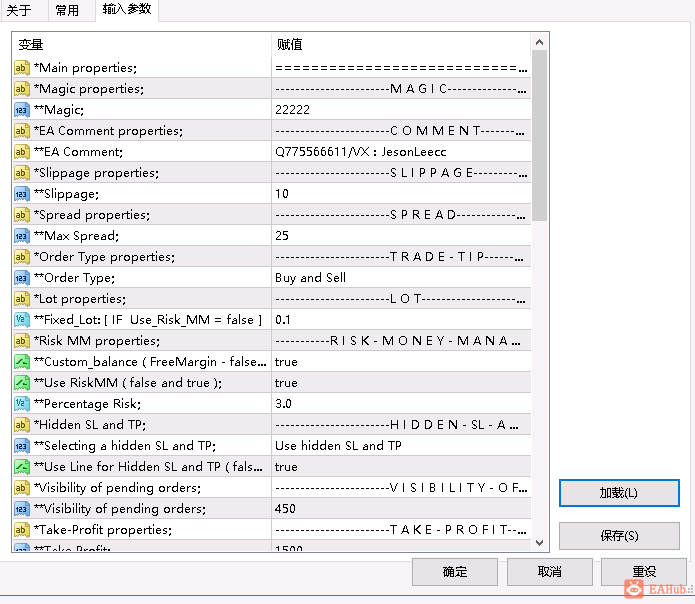695x604 pixels.
Task: Click the string icon beside *Order Type properties
Action: pos(21,257)
